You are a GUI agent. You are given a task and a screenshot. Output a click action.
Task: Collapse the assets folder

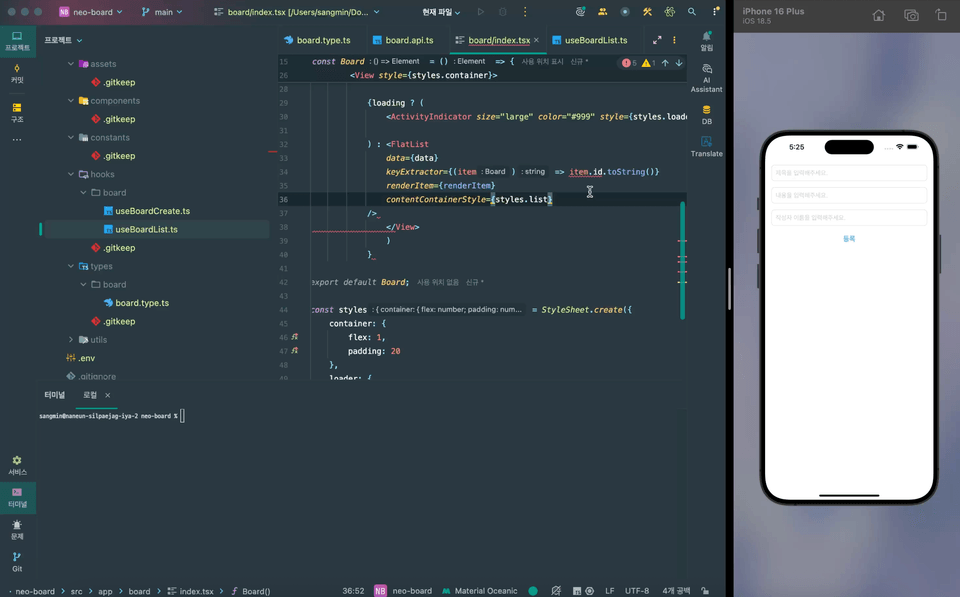point(70,64)
